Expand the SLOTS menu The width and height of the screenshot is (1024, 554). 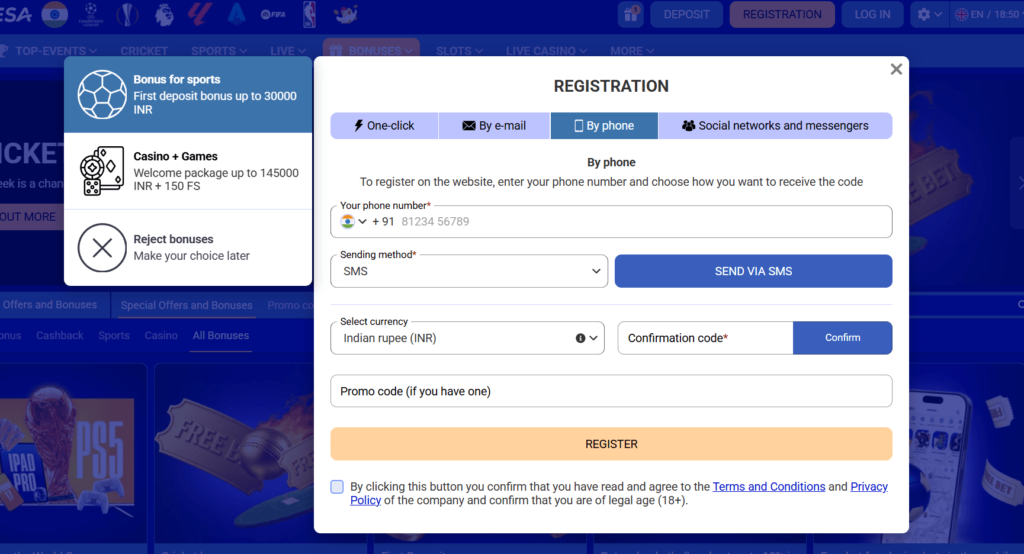point(460,51)
